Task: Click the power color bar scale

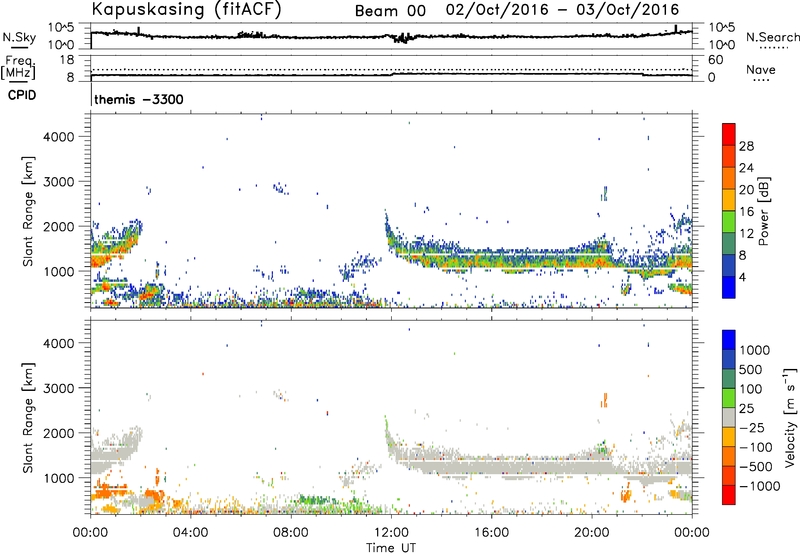Action: [729, 211]
